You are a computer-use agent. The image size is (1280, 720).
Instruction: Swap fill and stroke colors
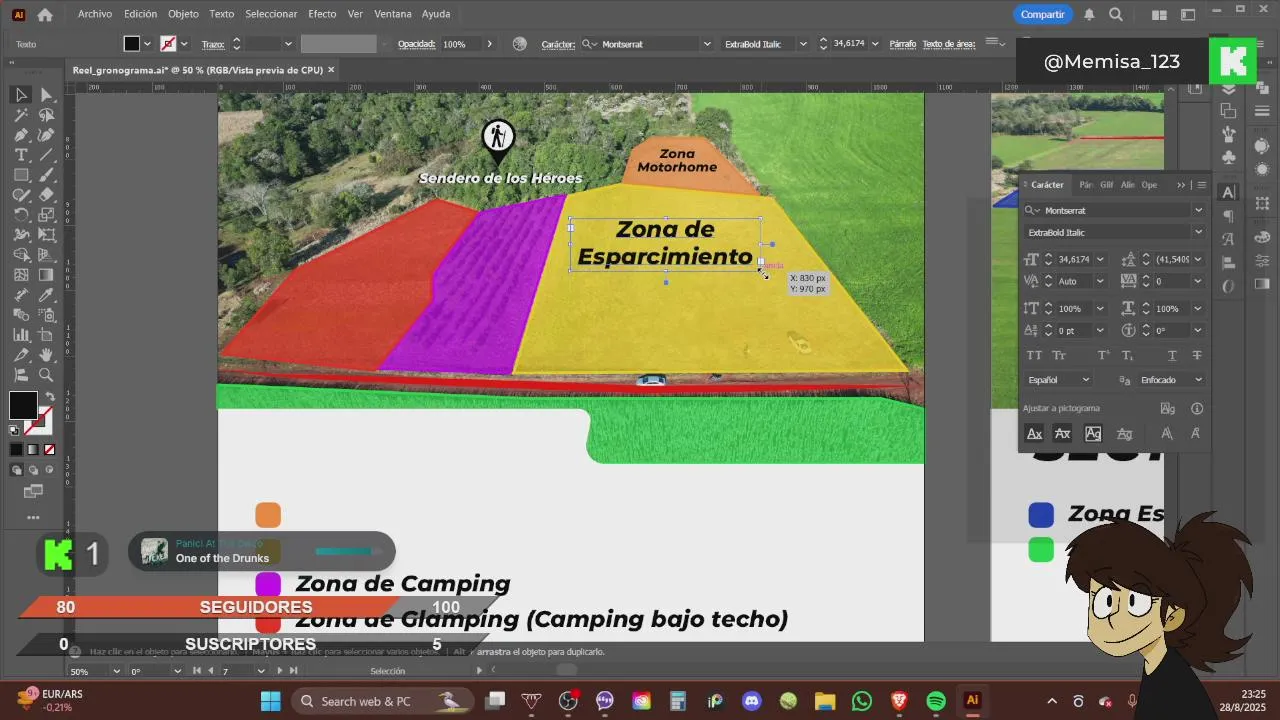click(51, 396)
